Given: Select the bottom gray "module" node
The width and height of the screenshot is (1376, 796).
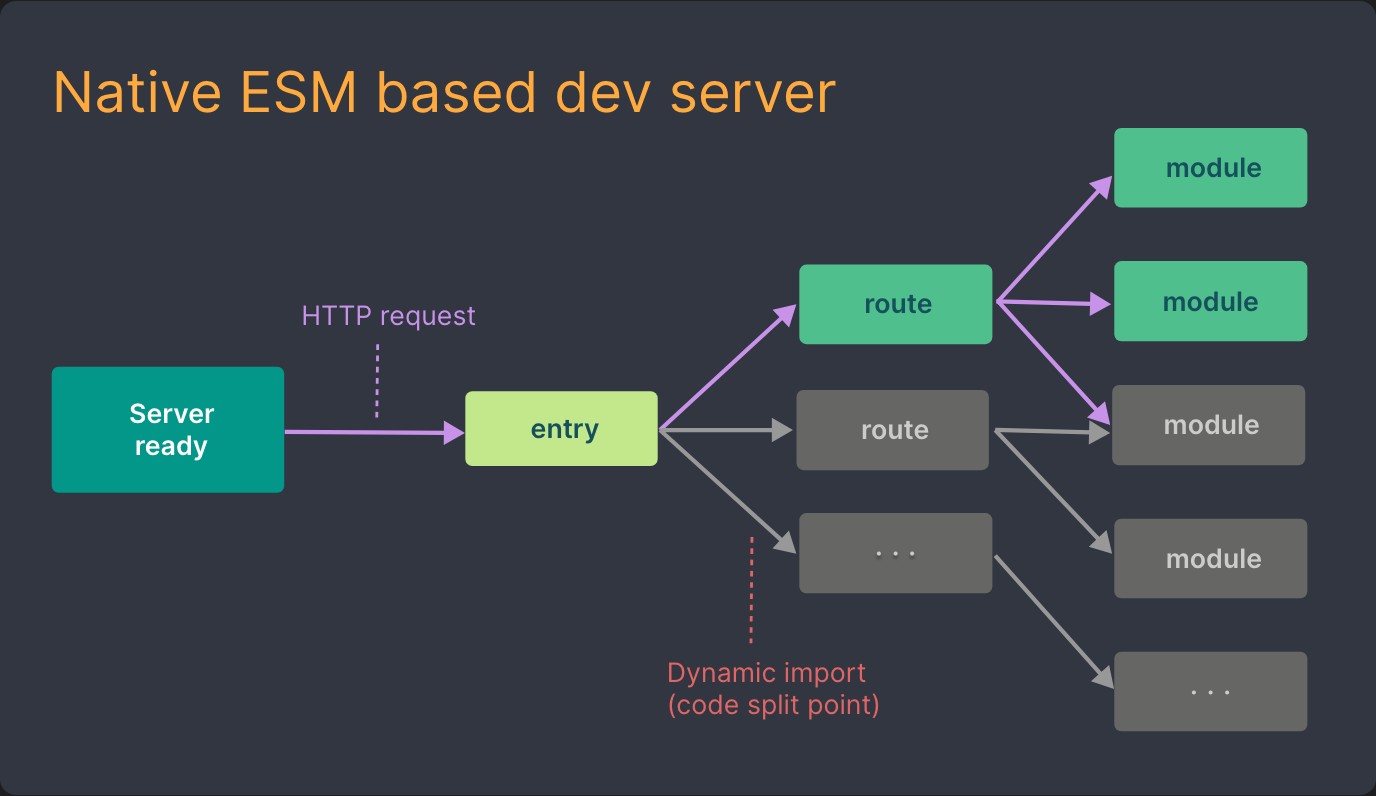Looking at the screenshot, I should (1209, 558).
